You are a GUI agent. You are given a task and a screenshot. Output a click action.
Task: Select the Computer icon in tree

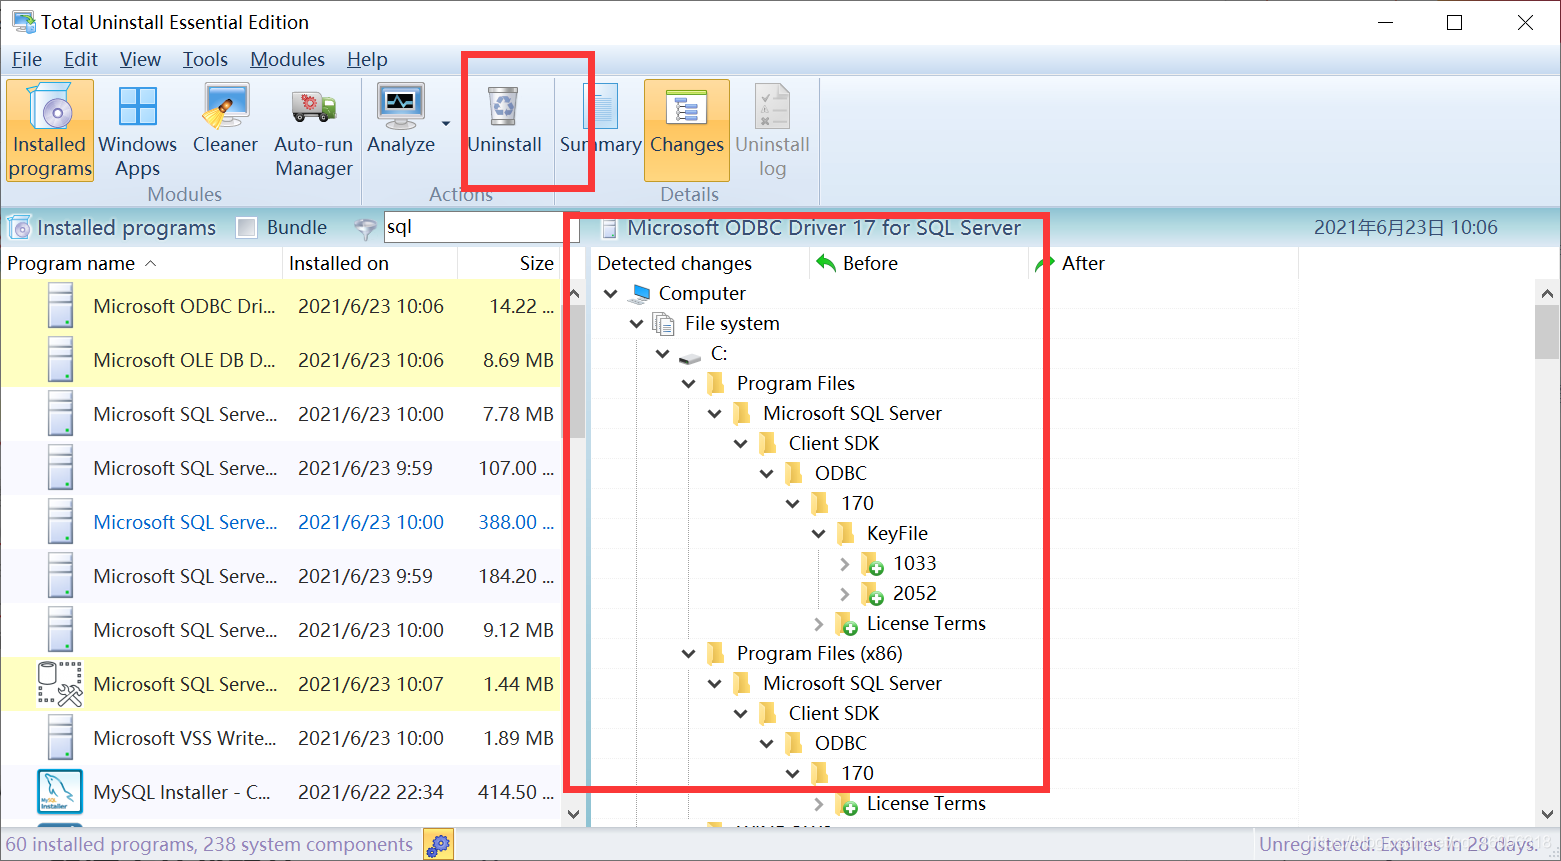[x=639, y=294]
